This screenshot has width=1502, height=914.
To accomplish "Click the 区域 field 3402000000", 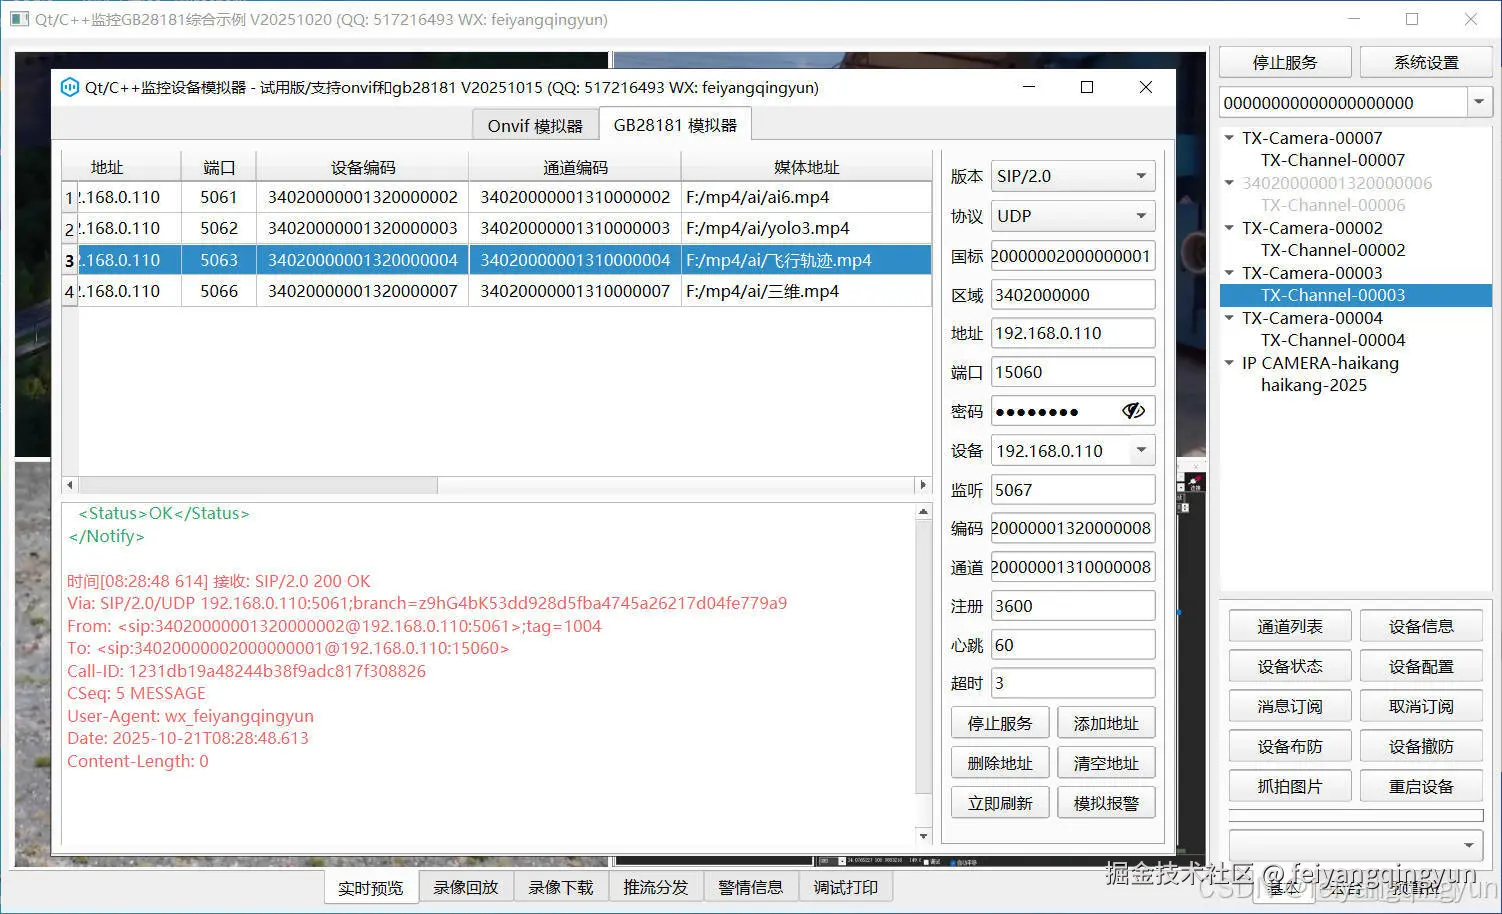I will point(1073,295).
